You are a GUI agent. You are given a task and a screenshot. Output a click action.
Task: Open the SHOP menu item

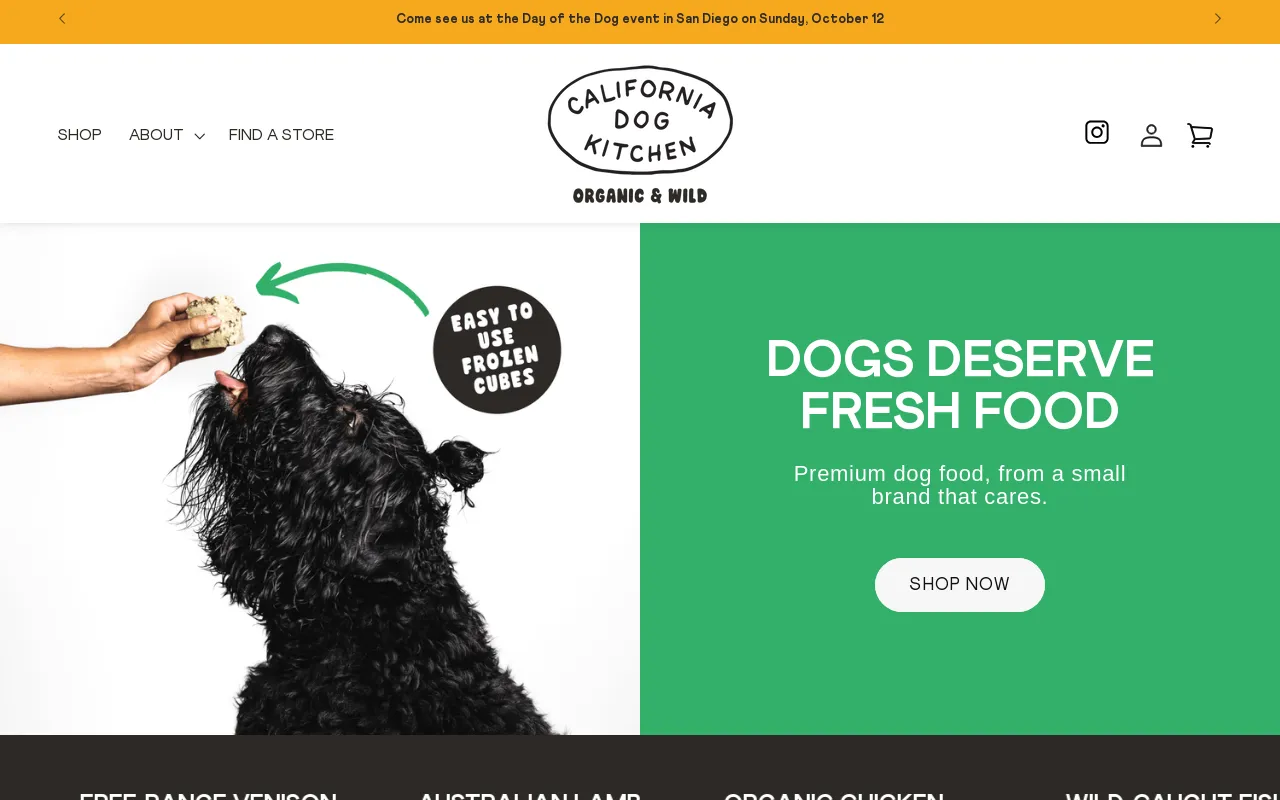(79, 135)
